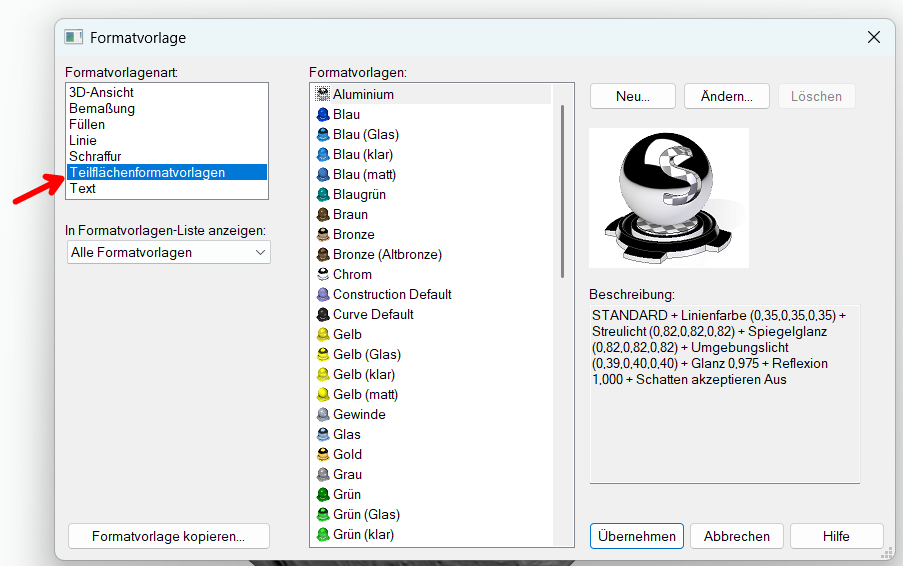Select the Grau list entry text
903x566 pixels.
348,474
